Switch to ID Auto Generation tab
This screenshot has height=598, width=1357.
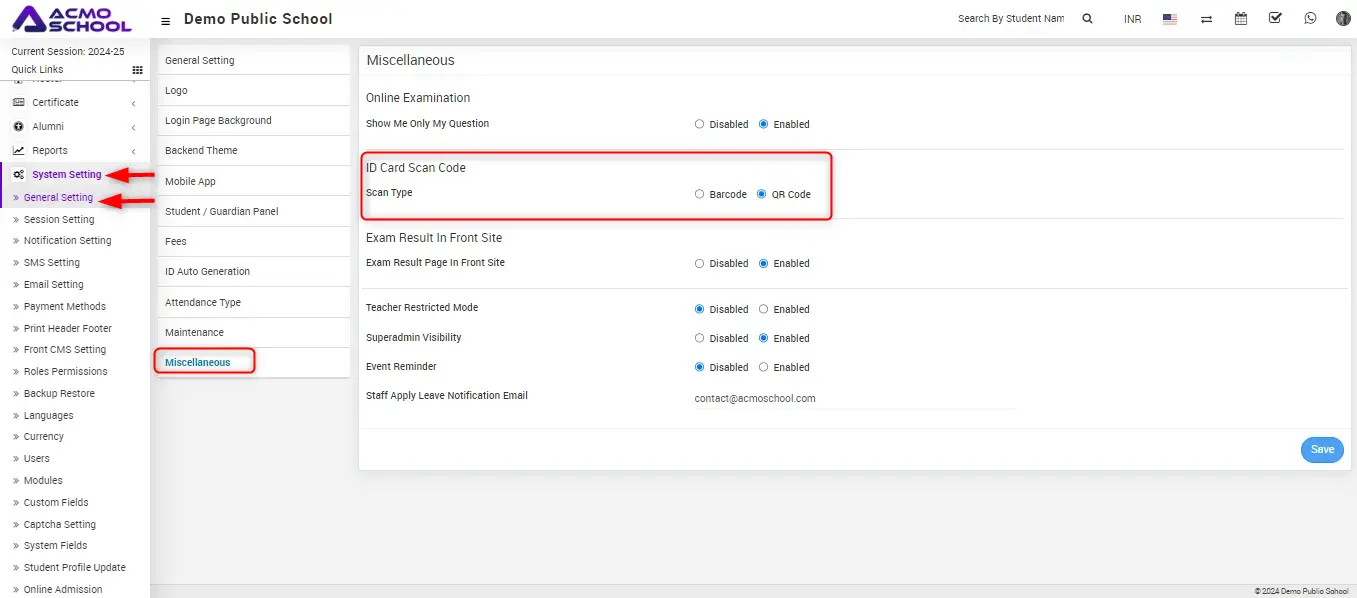point(207,271)
